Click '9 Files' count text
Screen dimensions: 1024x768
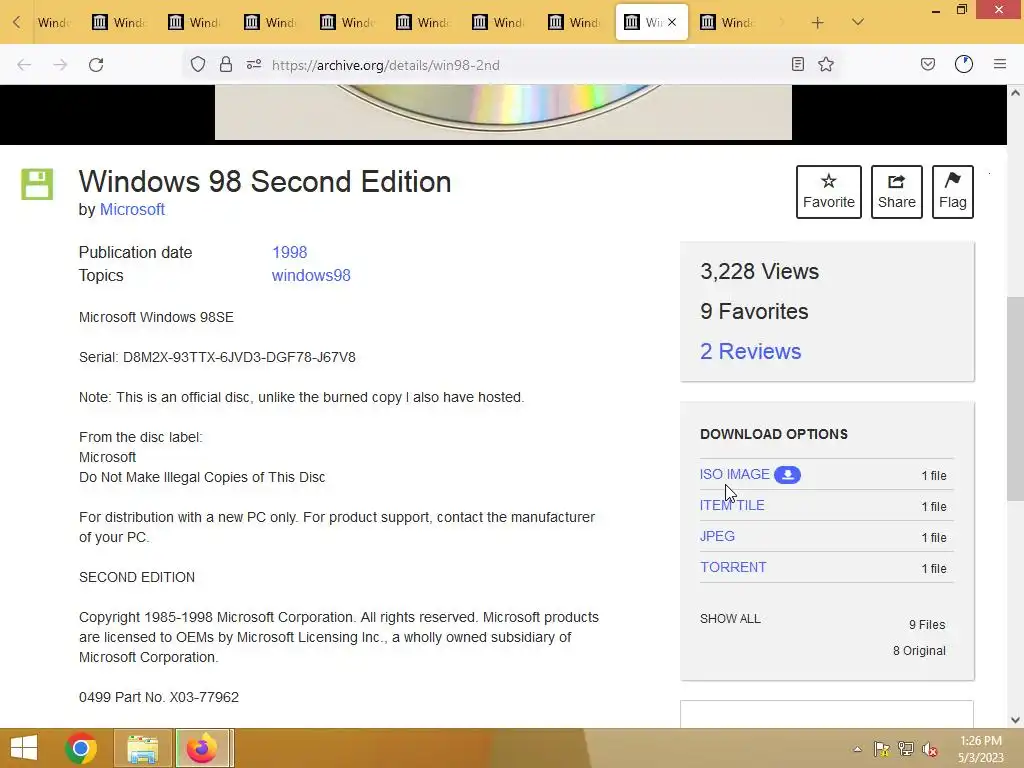(927, 624)
